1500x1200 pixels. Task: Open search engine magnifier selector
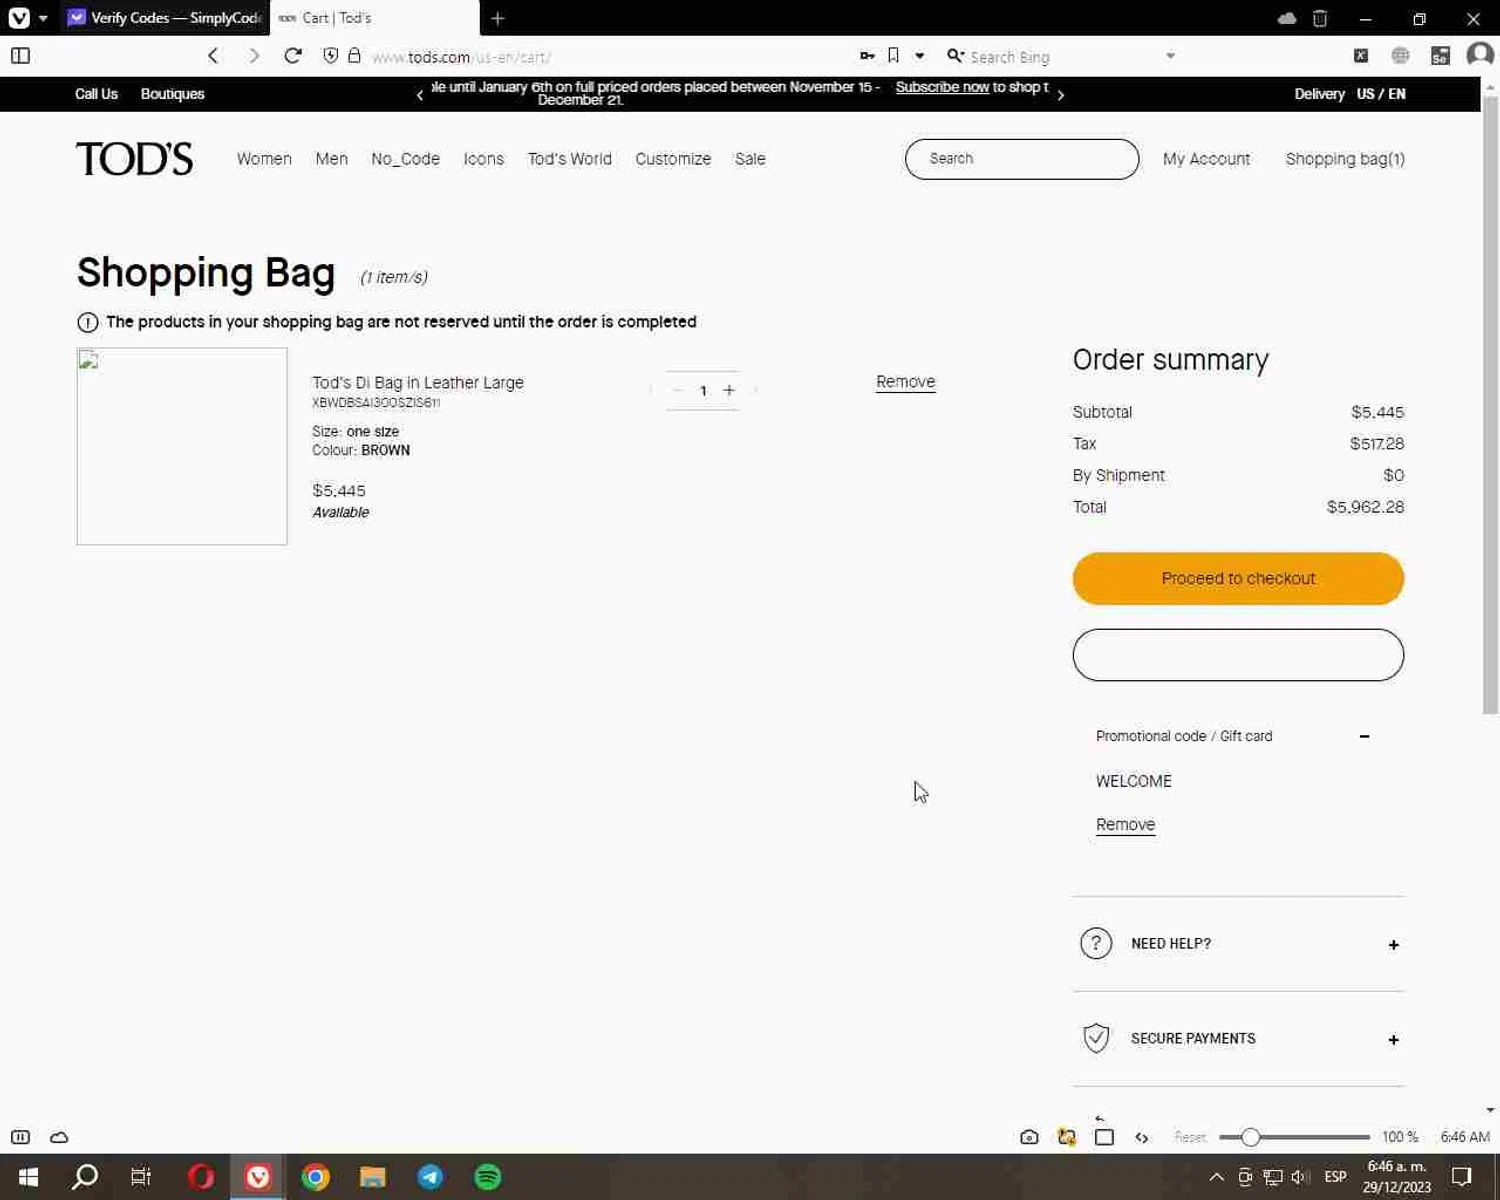pos(955,56)
